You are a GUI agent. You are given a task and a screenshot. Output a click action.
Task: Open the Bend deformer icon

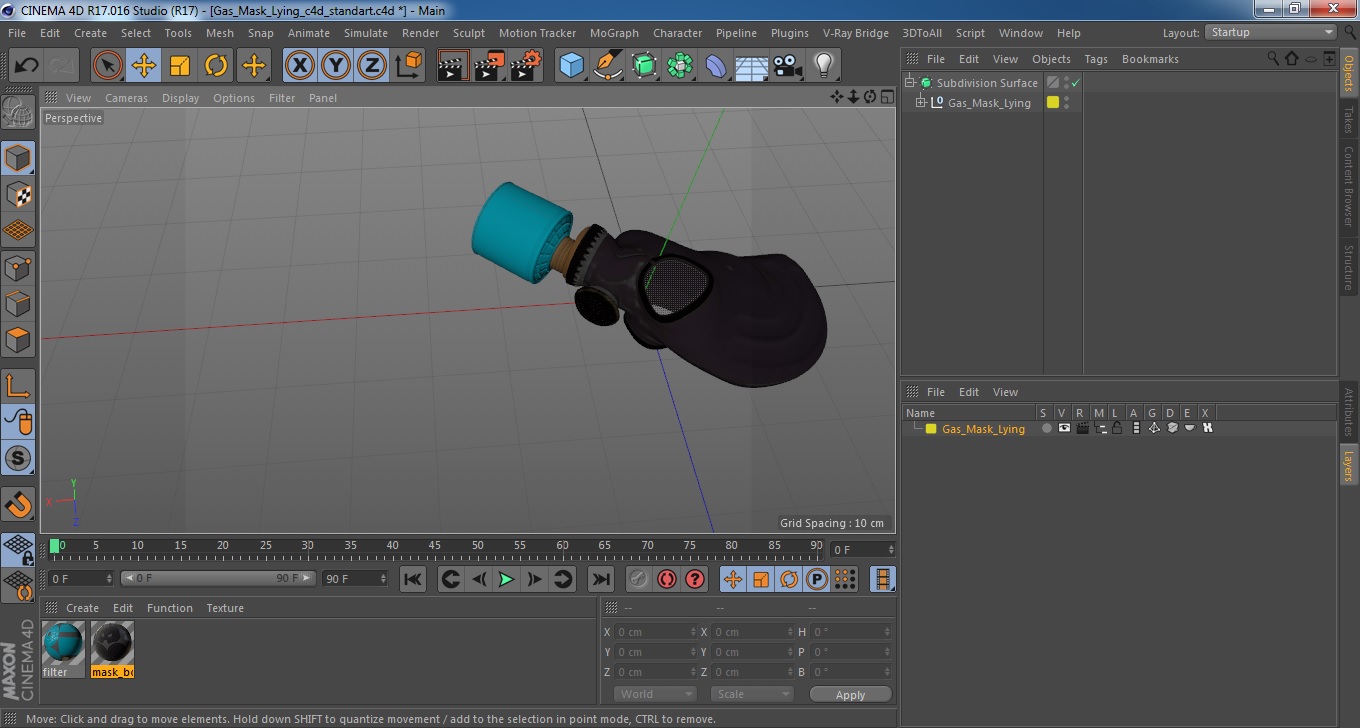(x=715, y=66)
